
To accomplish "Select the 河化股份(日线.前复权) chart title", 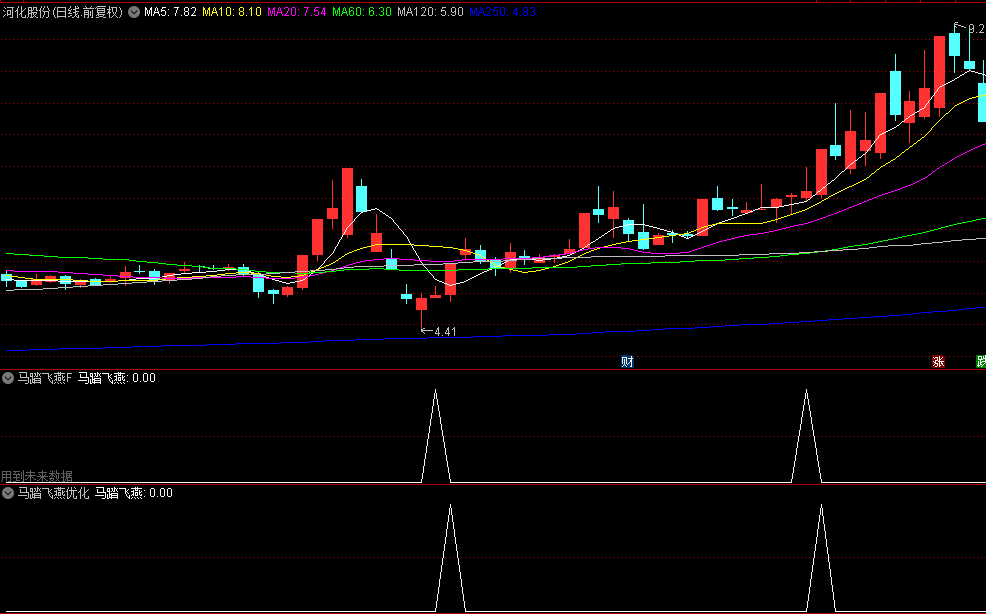I will tap(62, 11).
